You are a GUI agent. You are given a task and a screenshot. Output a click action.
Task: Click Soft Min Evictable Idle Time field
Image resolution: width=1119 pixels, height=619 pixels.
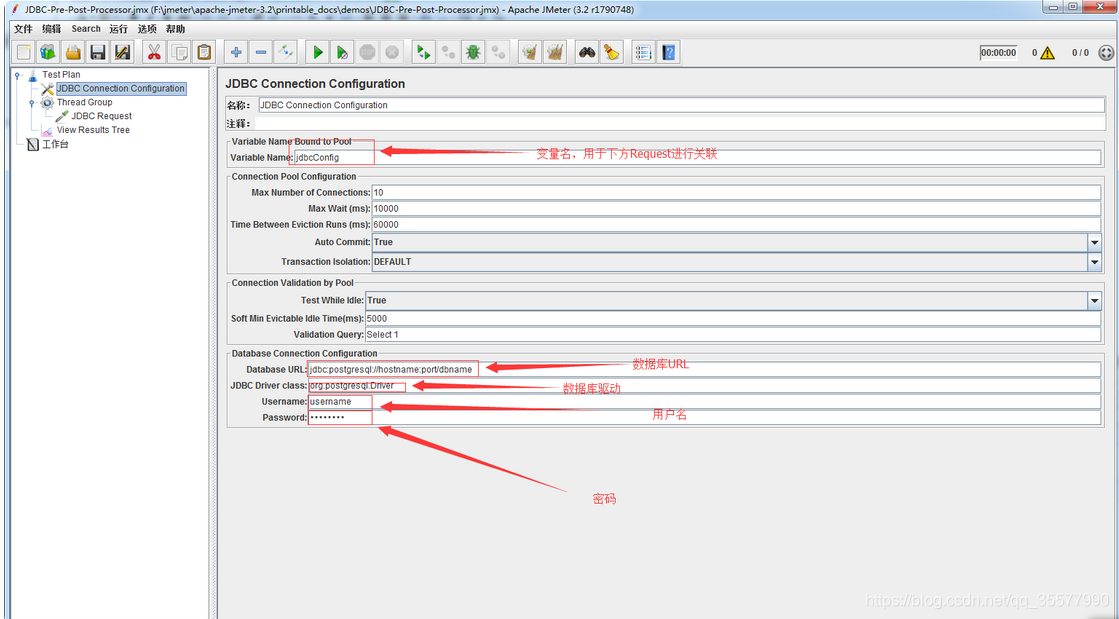(x=733, y=319)
